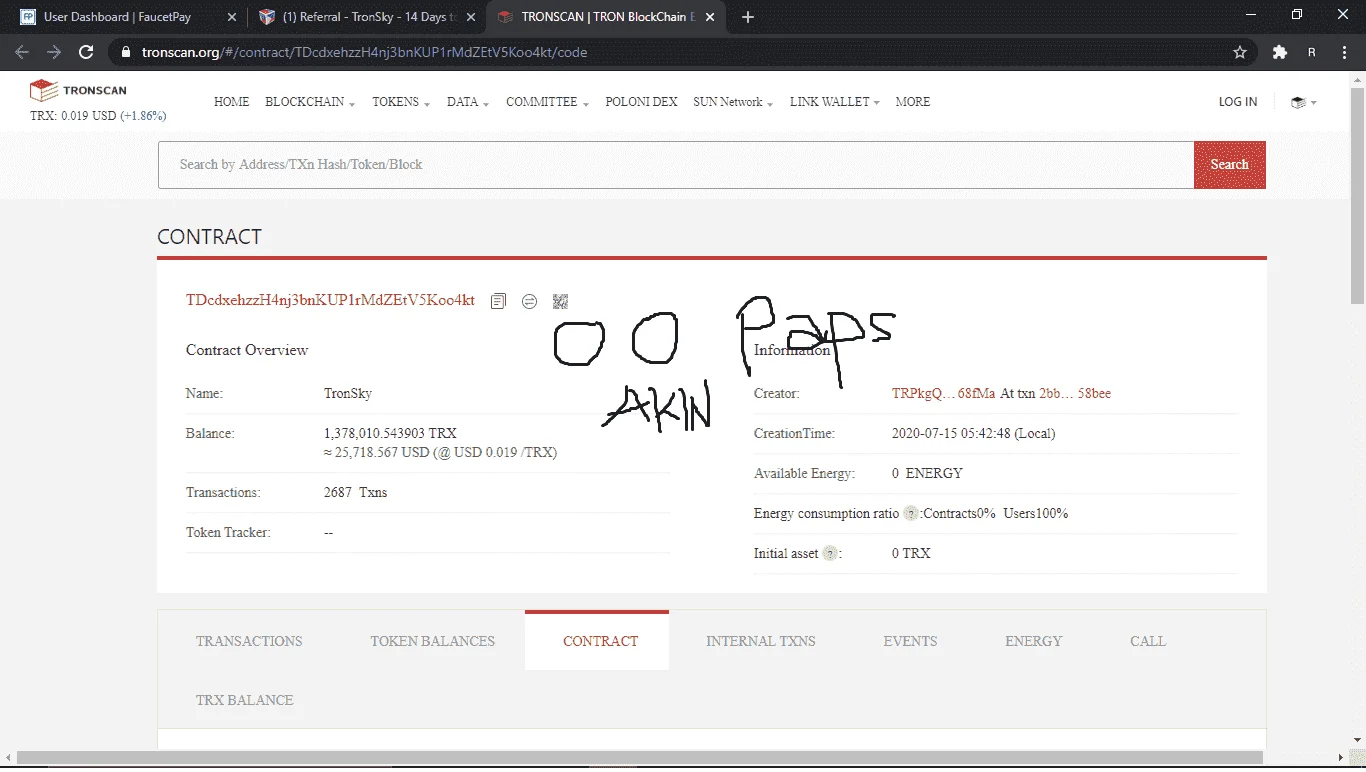This screenshot has height=772, width=1366.
Task: Focus the Address/TXn Hash search field
Action: [x=676, y=165]
